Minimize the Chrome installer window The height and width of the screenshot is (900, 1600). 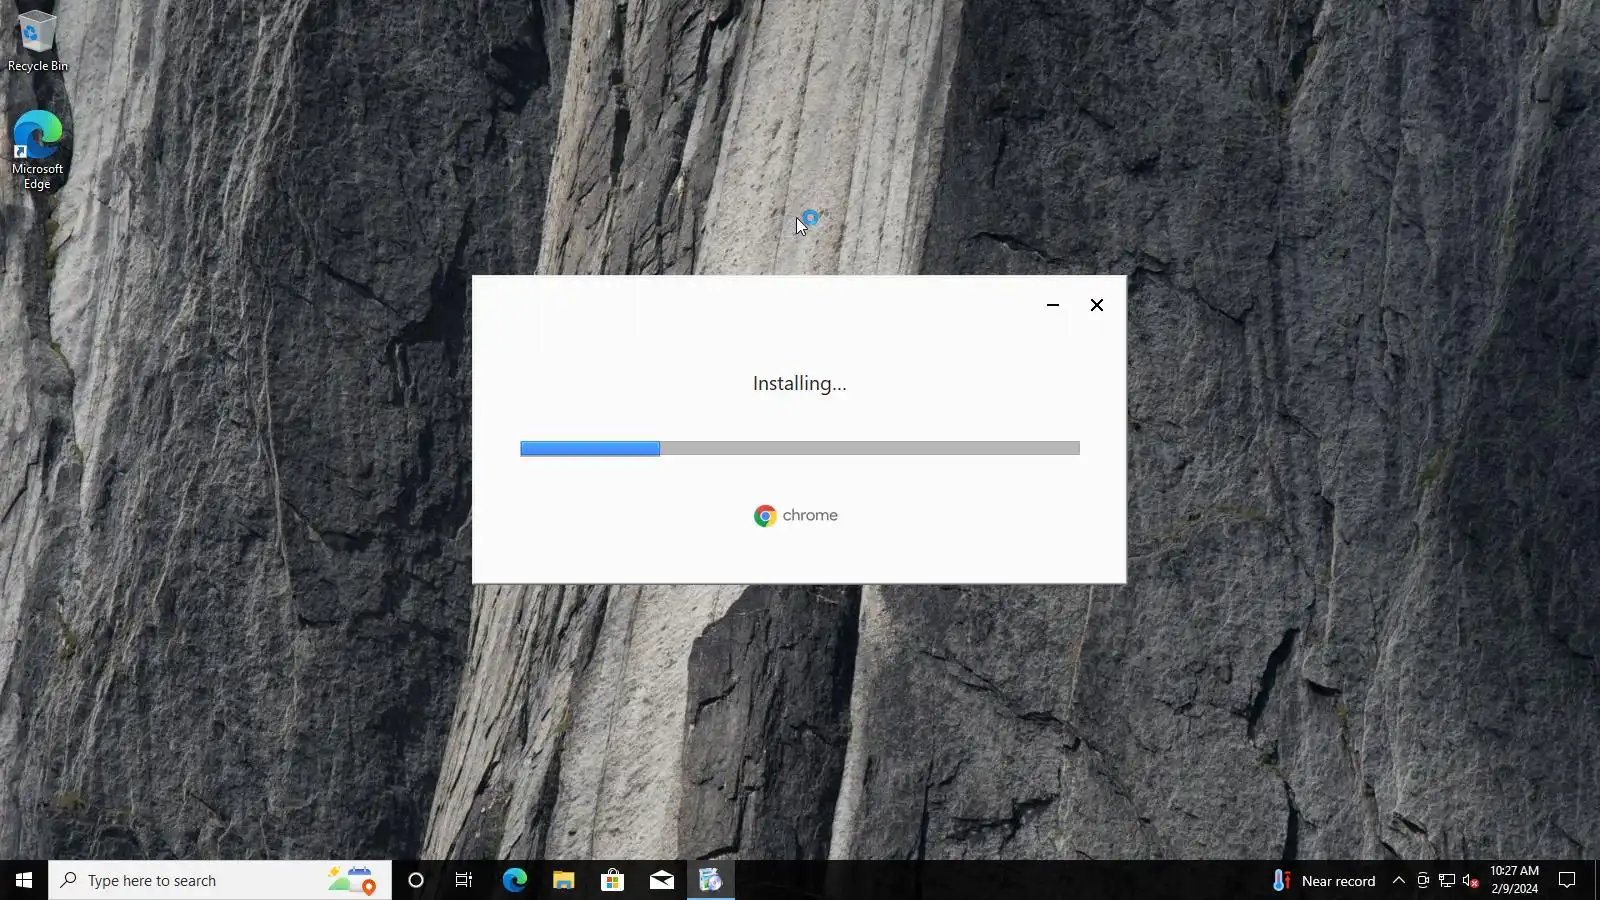(x=1053, y=305)
